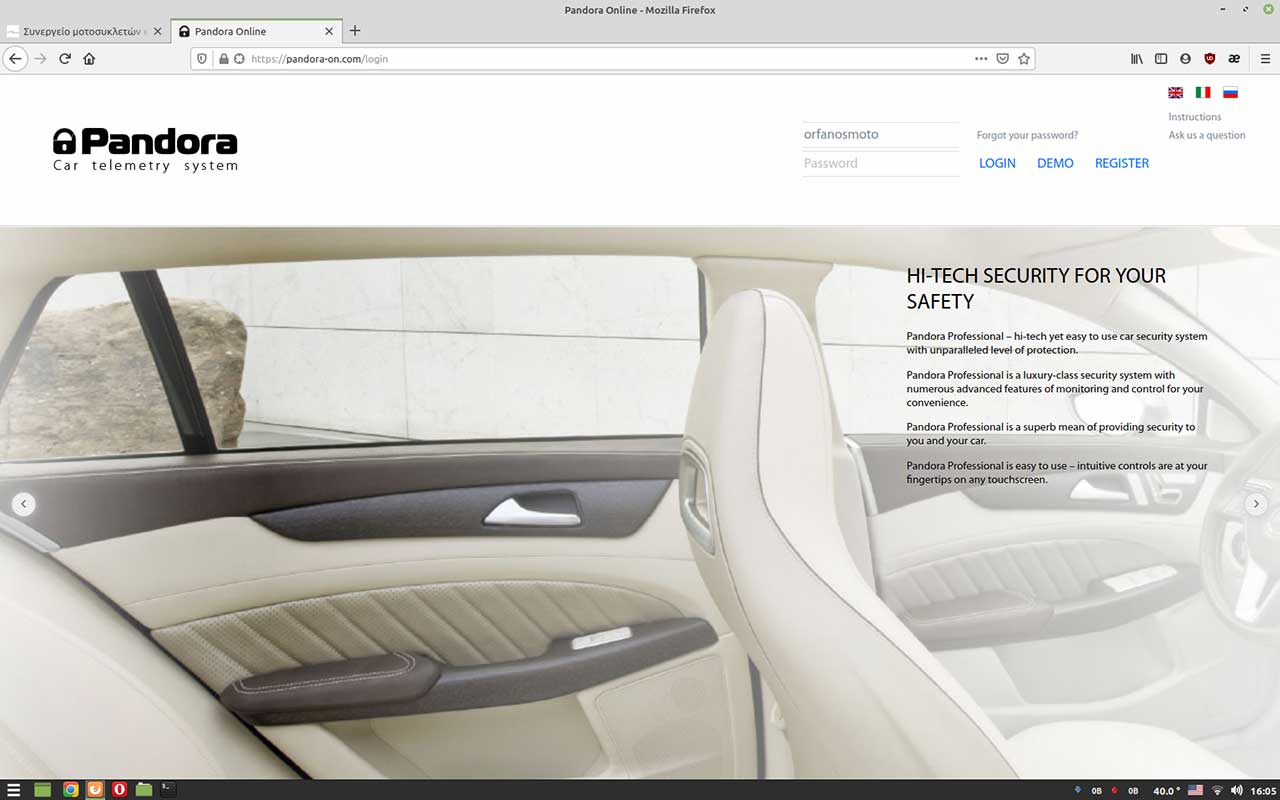The width and height of the screenshot is (1280, 800).
Task: Open Firefox Library icon
Action: (x=1136, y=59)
